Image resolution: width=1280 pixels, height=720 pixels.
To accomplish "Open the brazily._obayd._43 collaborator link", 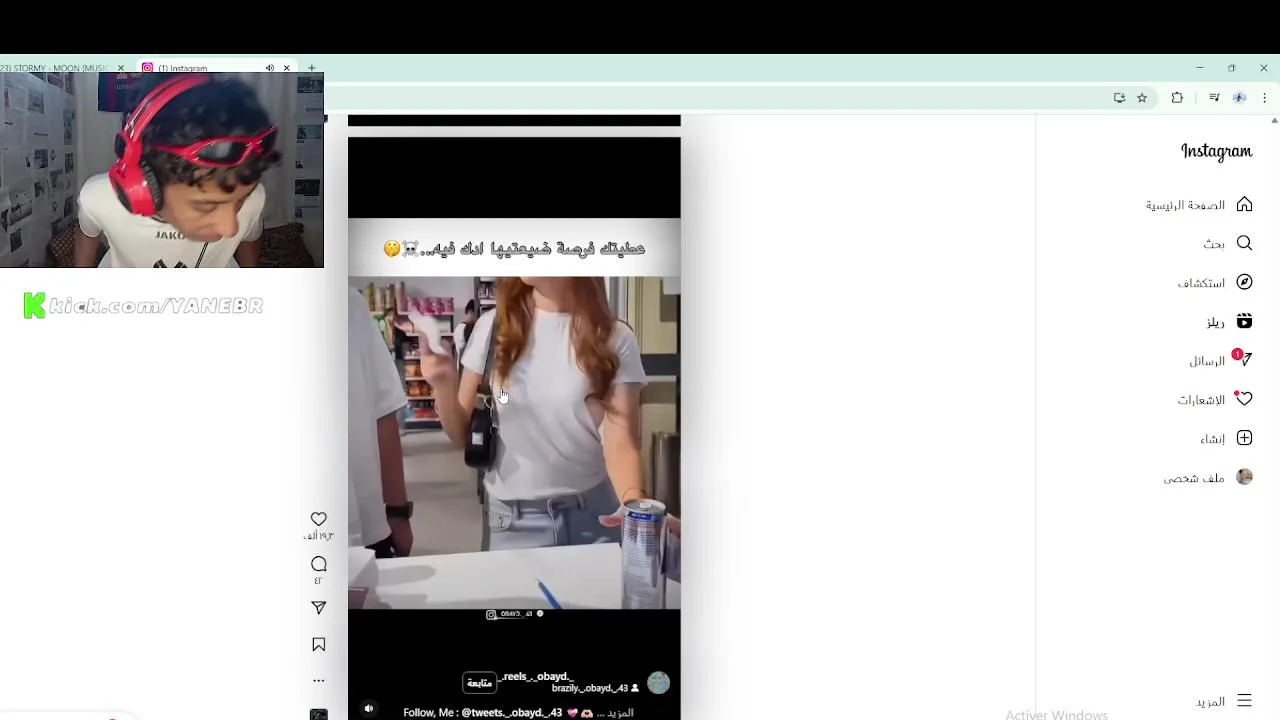I will 590,689.
